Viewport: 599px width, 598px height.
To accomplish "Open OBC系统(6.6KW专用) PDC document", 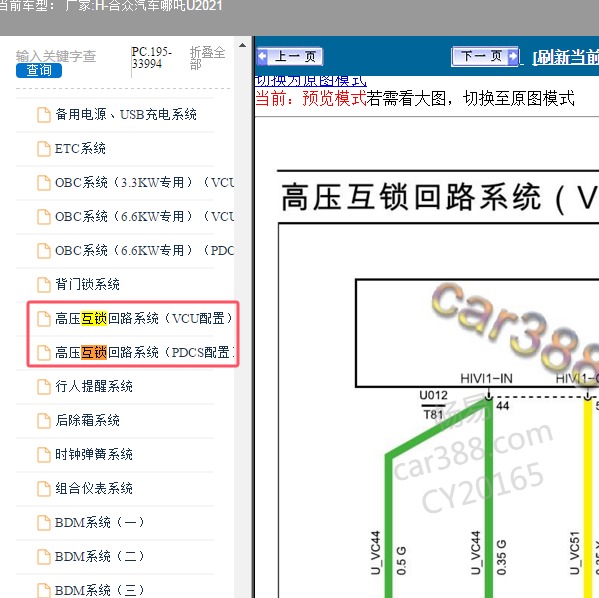I will point(145,250).
